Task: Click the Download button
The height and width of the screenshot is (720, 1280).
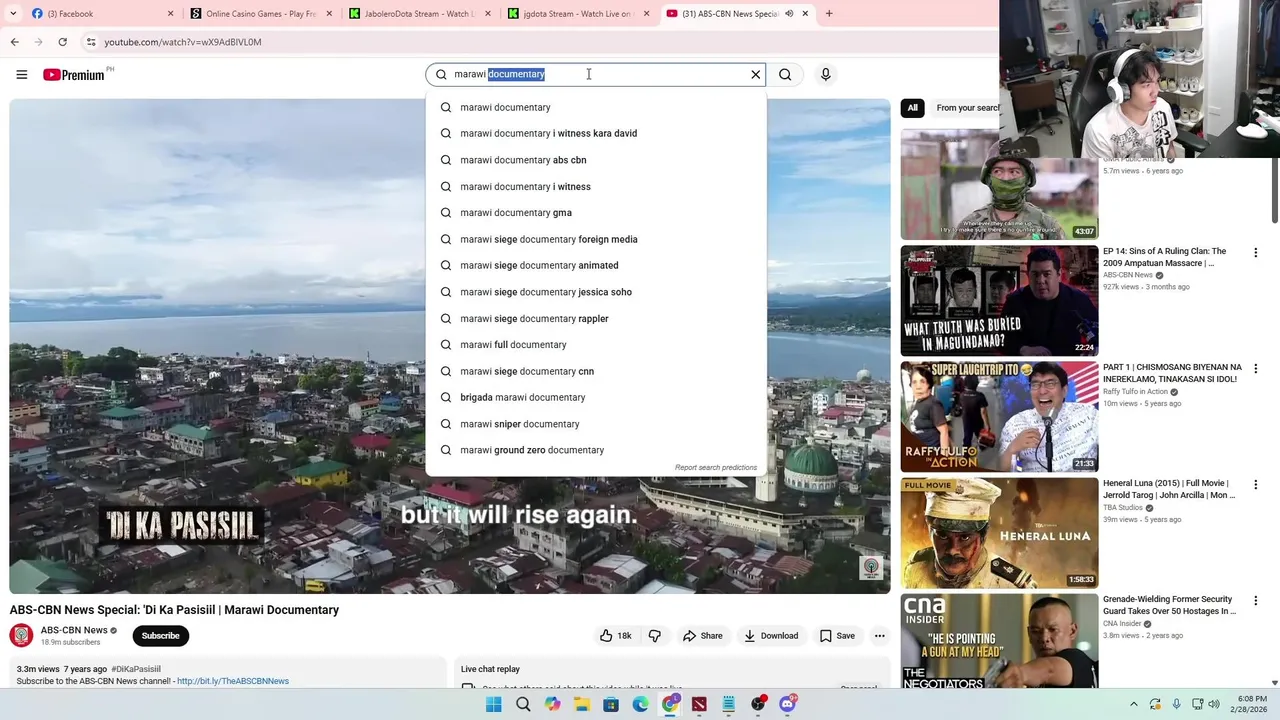Action: (x=771, y=636)
